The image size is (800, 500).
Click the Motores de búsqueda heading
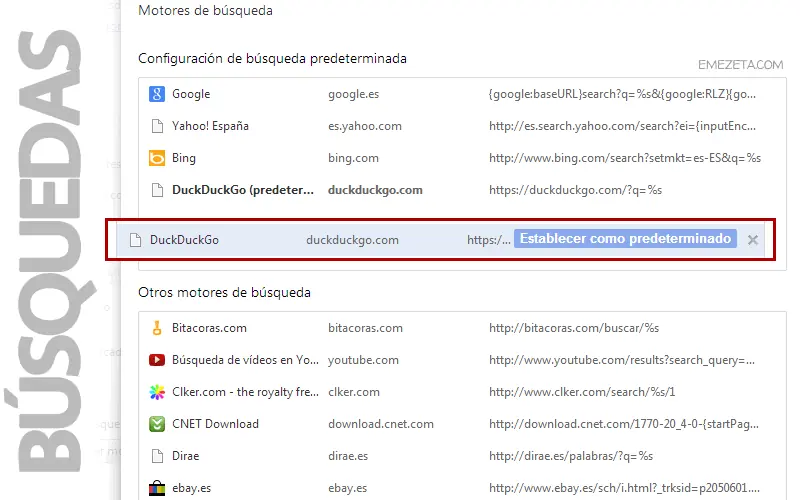pyautogui.click(x=206, y=11)
